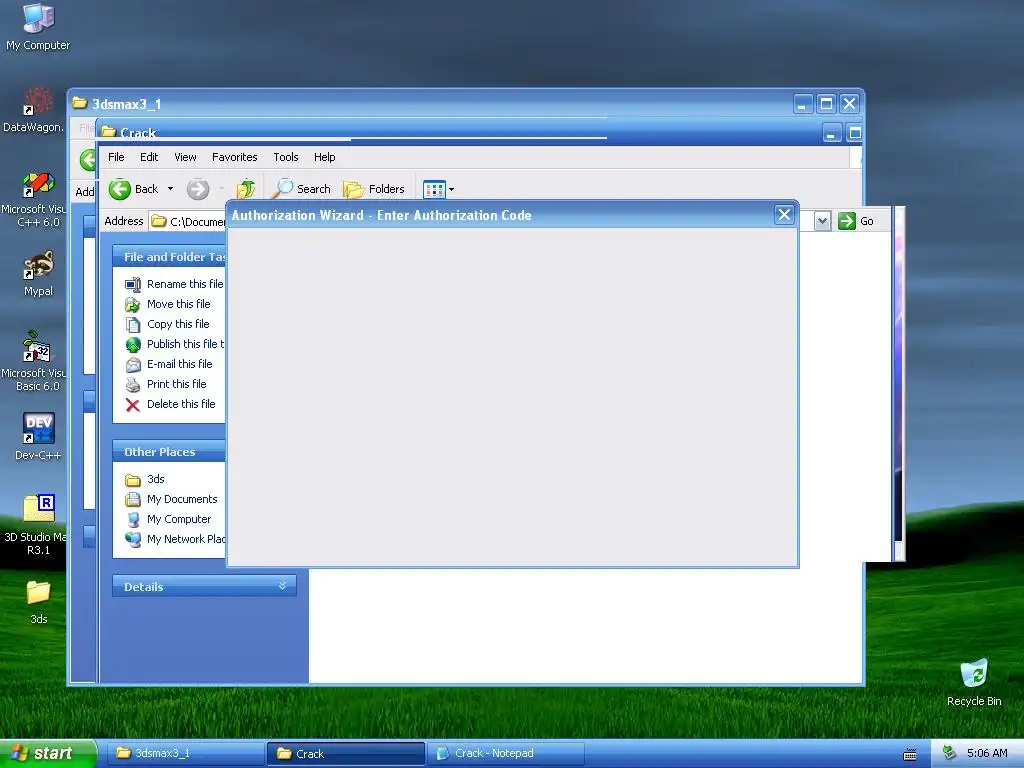Maximize the 3dsmax3_1 window
Screen dimensions: 1024x768
pyautogui.click(x=826, y=104)
